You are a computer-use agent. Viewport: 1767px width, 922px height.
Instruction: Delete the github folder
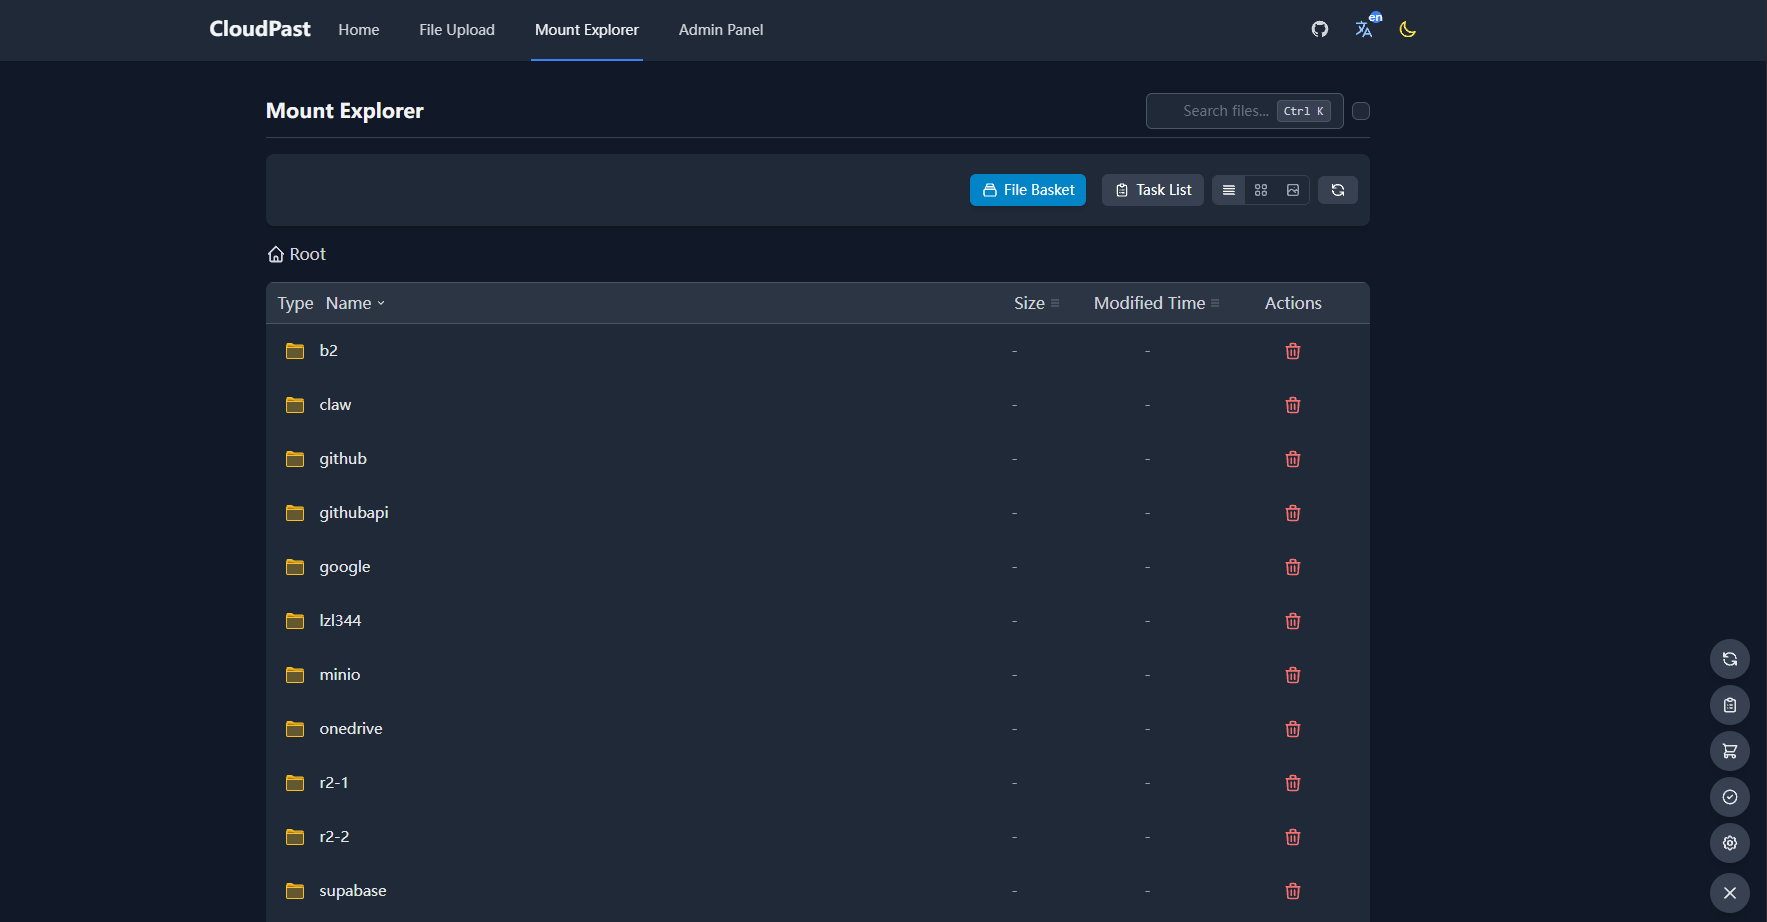(x=1293, y=459)
